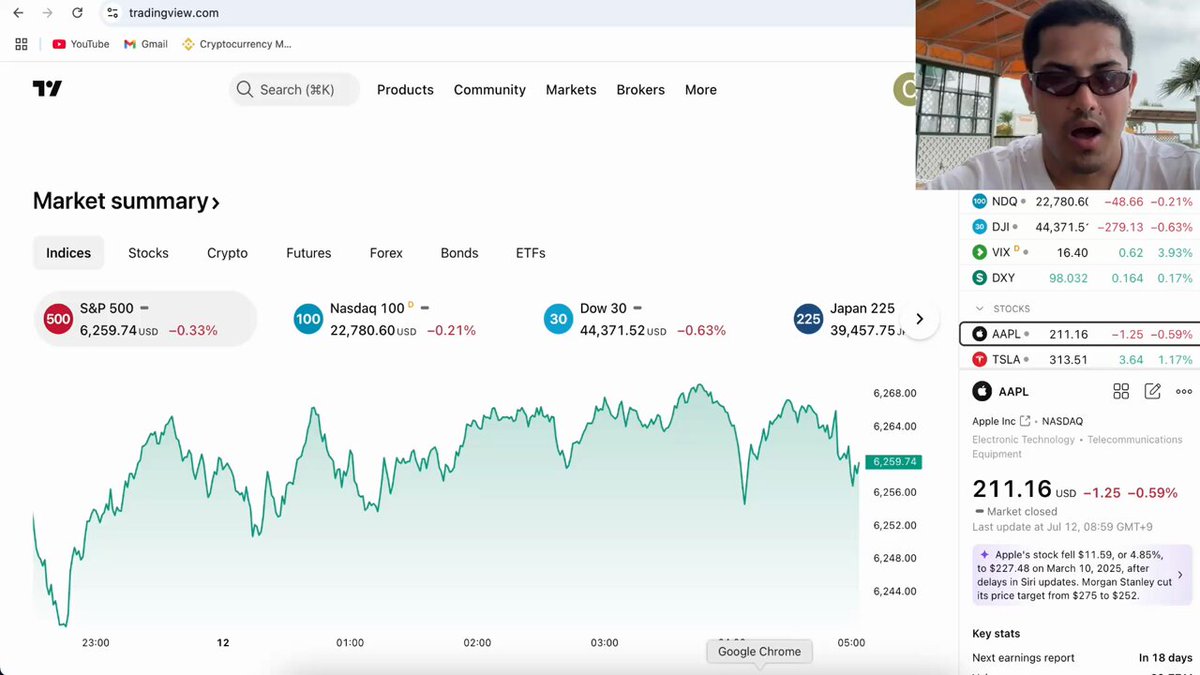Open the YouTube bookmark
Image resolution: width=1200 pixels, height=675 pixels.
pyautogui.click(x=81, y=44)
